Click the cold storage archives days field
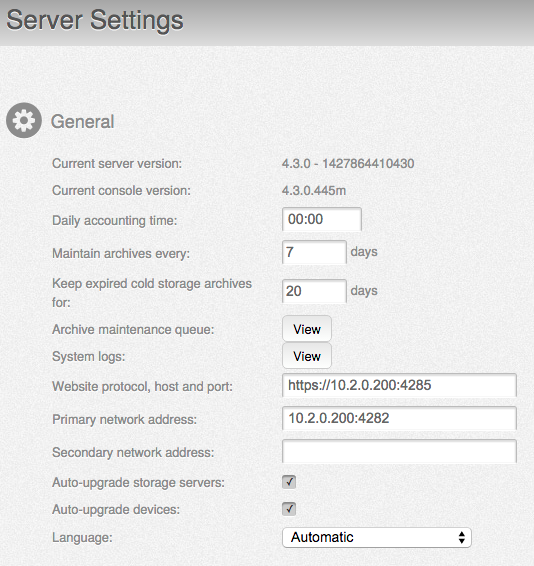The height and width of the screenshot is (566, 534). 314,291
